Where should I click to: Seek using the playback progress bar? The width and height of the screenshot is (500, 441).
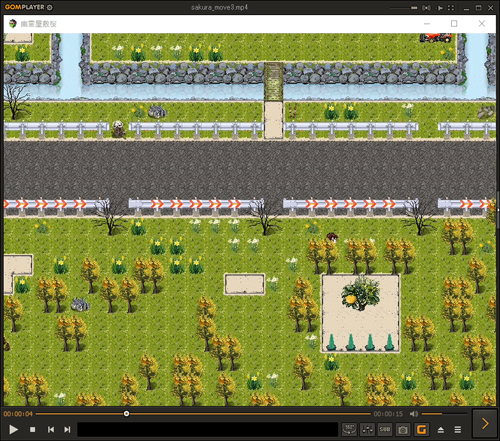click(x=203, y=414)
